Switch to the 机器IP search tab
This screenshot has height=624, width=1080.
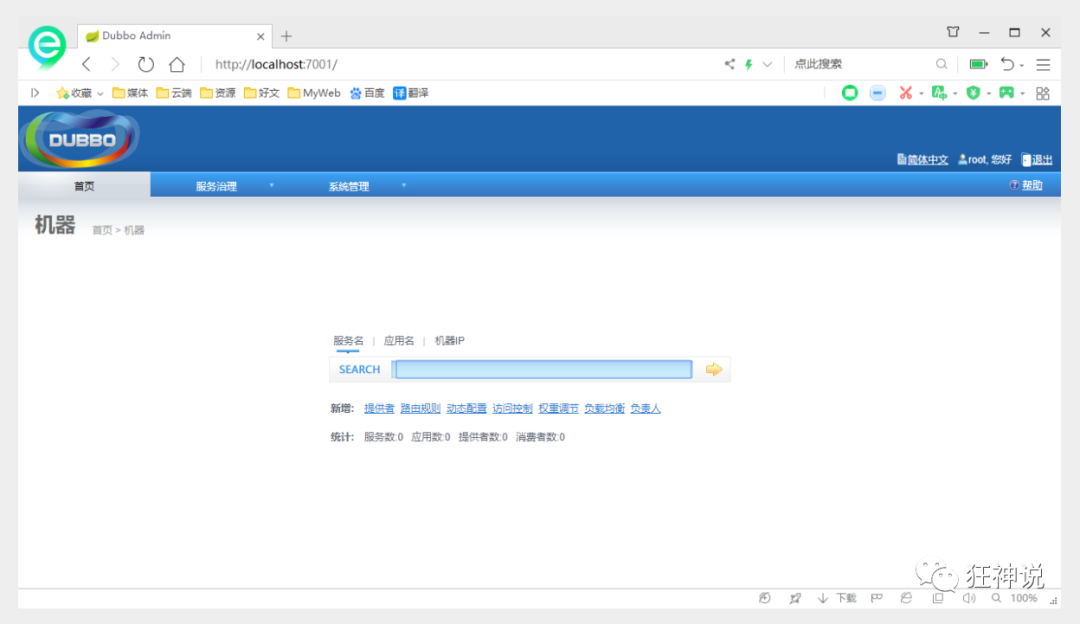pos(449,340)
